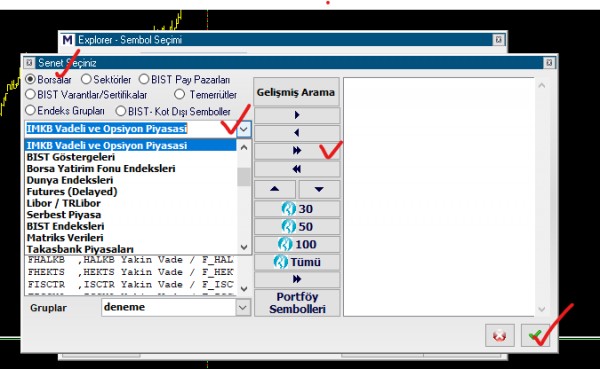Screen dimensions: 600x369
Task: Select the FHEKTS Yakin Vade row
Action: coord(131,272)
